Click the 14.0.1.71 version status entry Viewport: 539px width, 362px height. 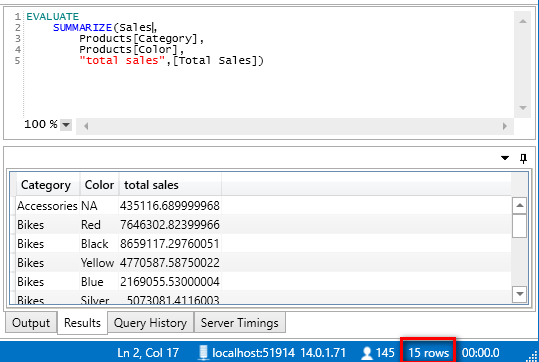pos(323,353)
